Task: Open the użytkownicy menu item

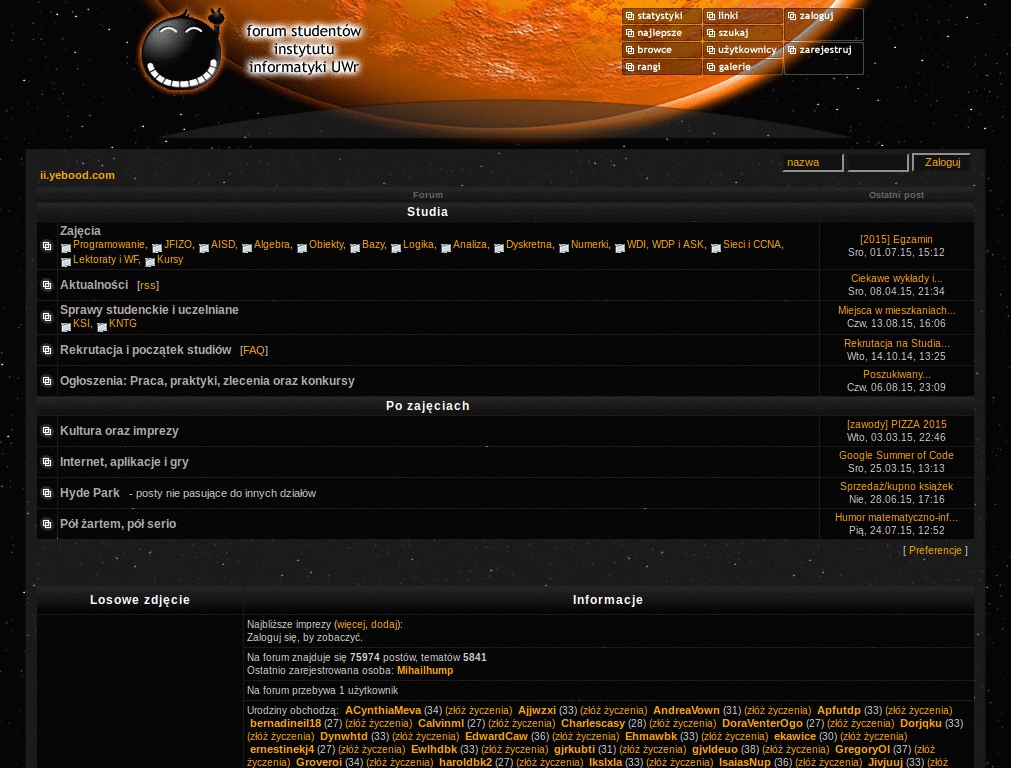Action: (x=743, y=50)
